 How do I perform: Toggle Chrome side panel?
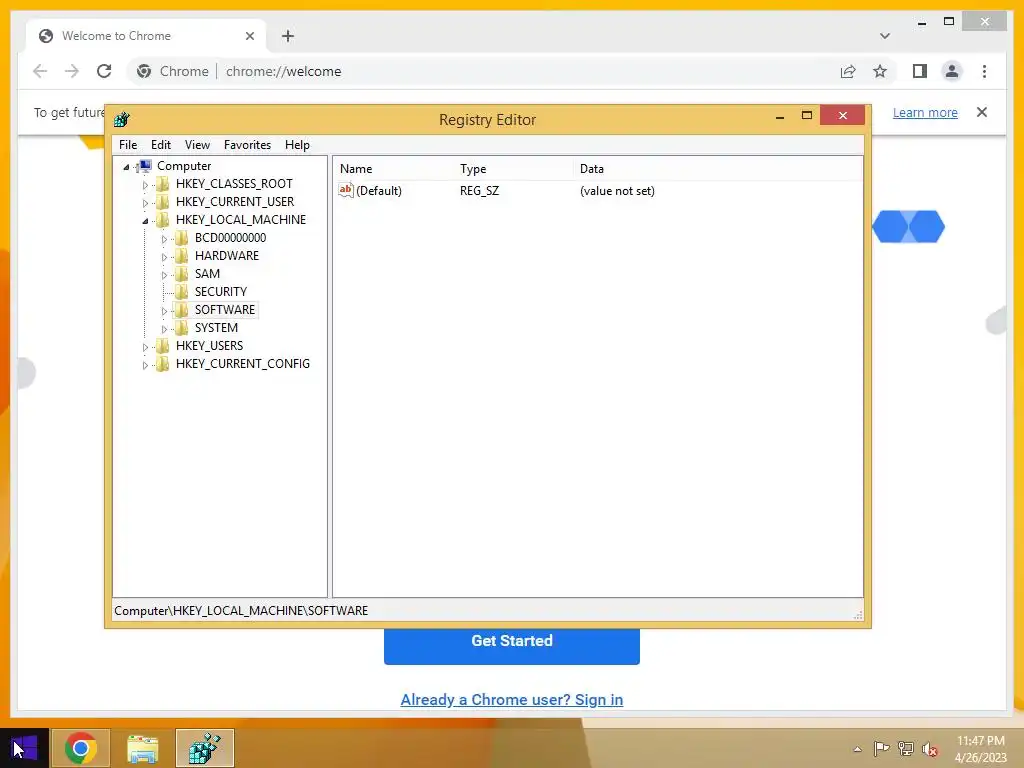920,71
